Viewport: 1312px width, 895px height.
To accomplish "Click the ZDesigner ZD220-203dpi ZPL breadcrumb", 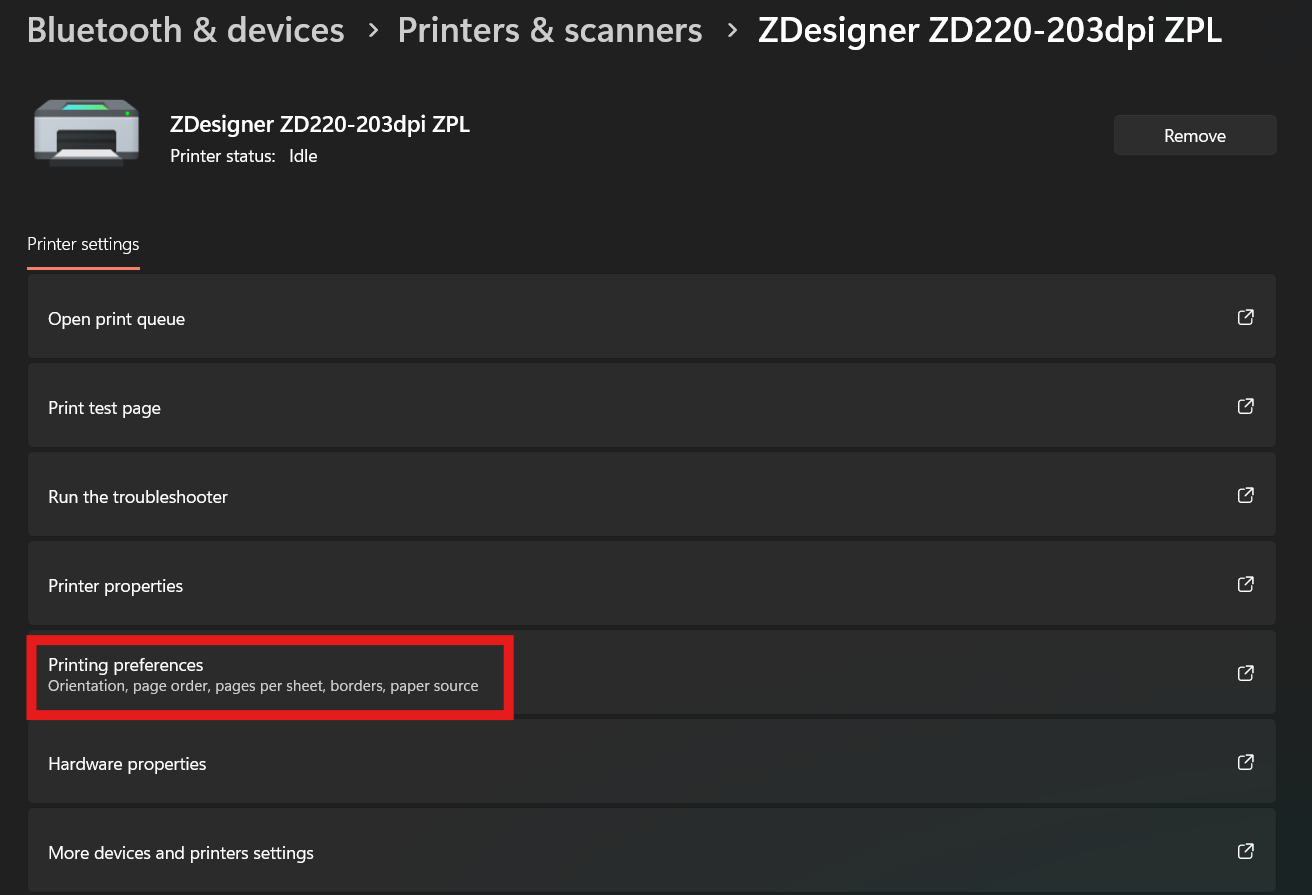I will [988, 30].
